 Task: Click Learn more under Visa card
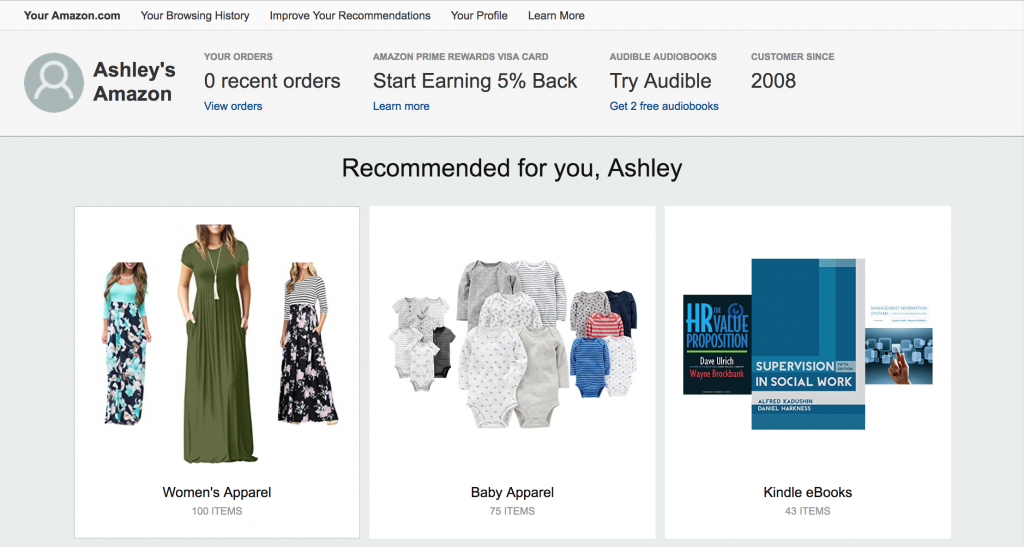pos(401,106)
